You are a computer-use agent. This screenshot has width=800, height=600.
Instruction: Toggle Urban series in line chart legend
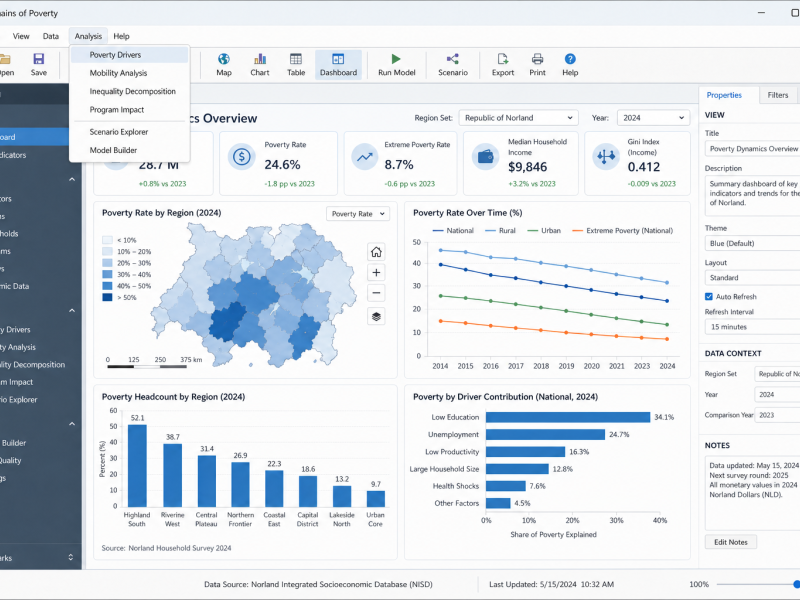tap(544, 231)
